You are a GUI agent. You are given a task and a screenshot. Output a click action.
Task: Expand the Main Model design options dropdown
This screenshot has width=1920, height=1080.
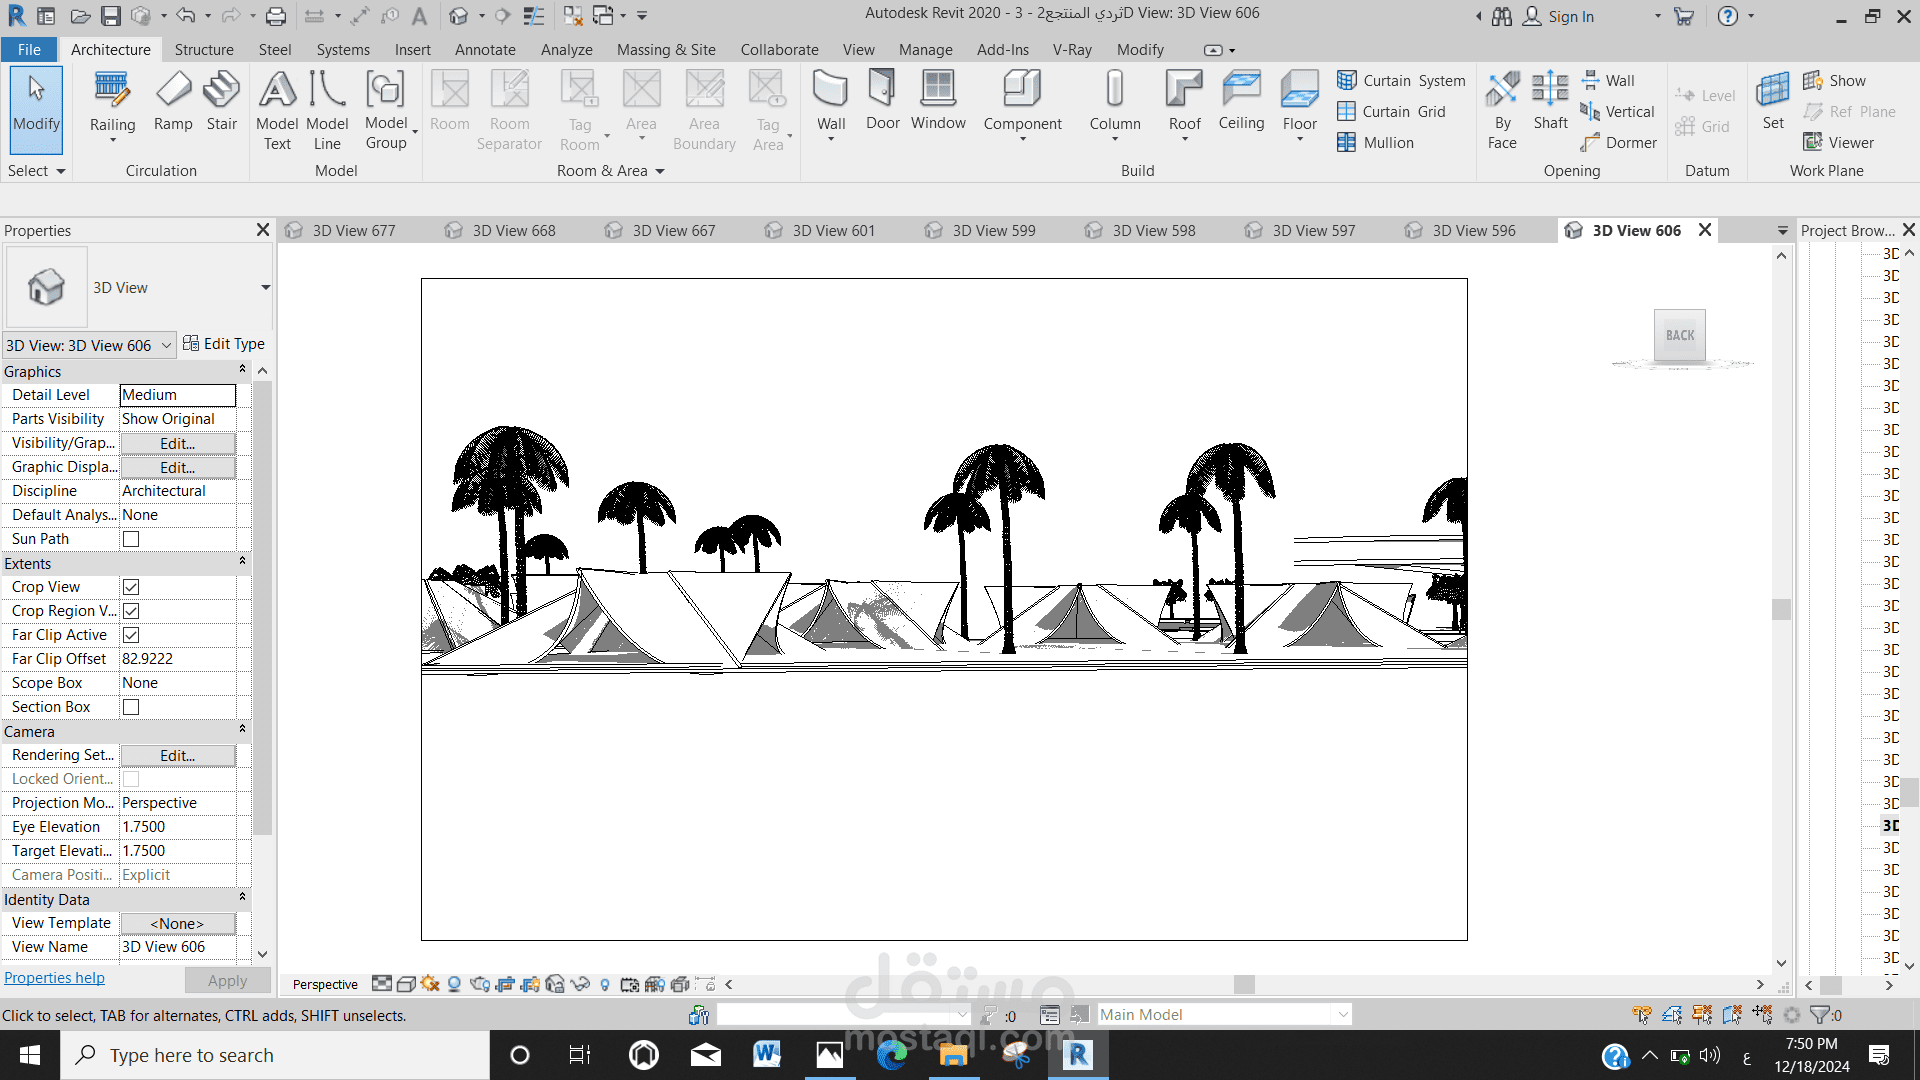tap(1342, 1015)
